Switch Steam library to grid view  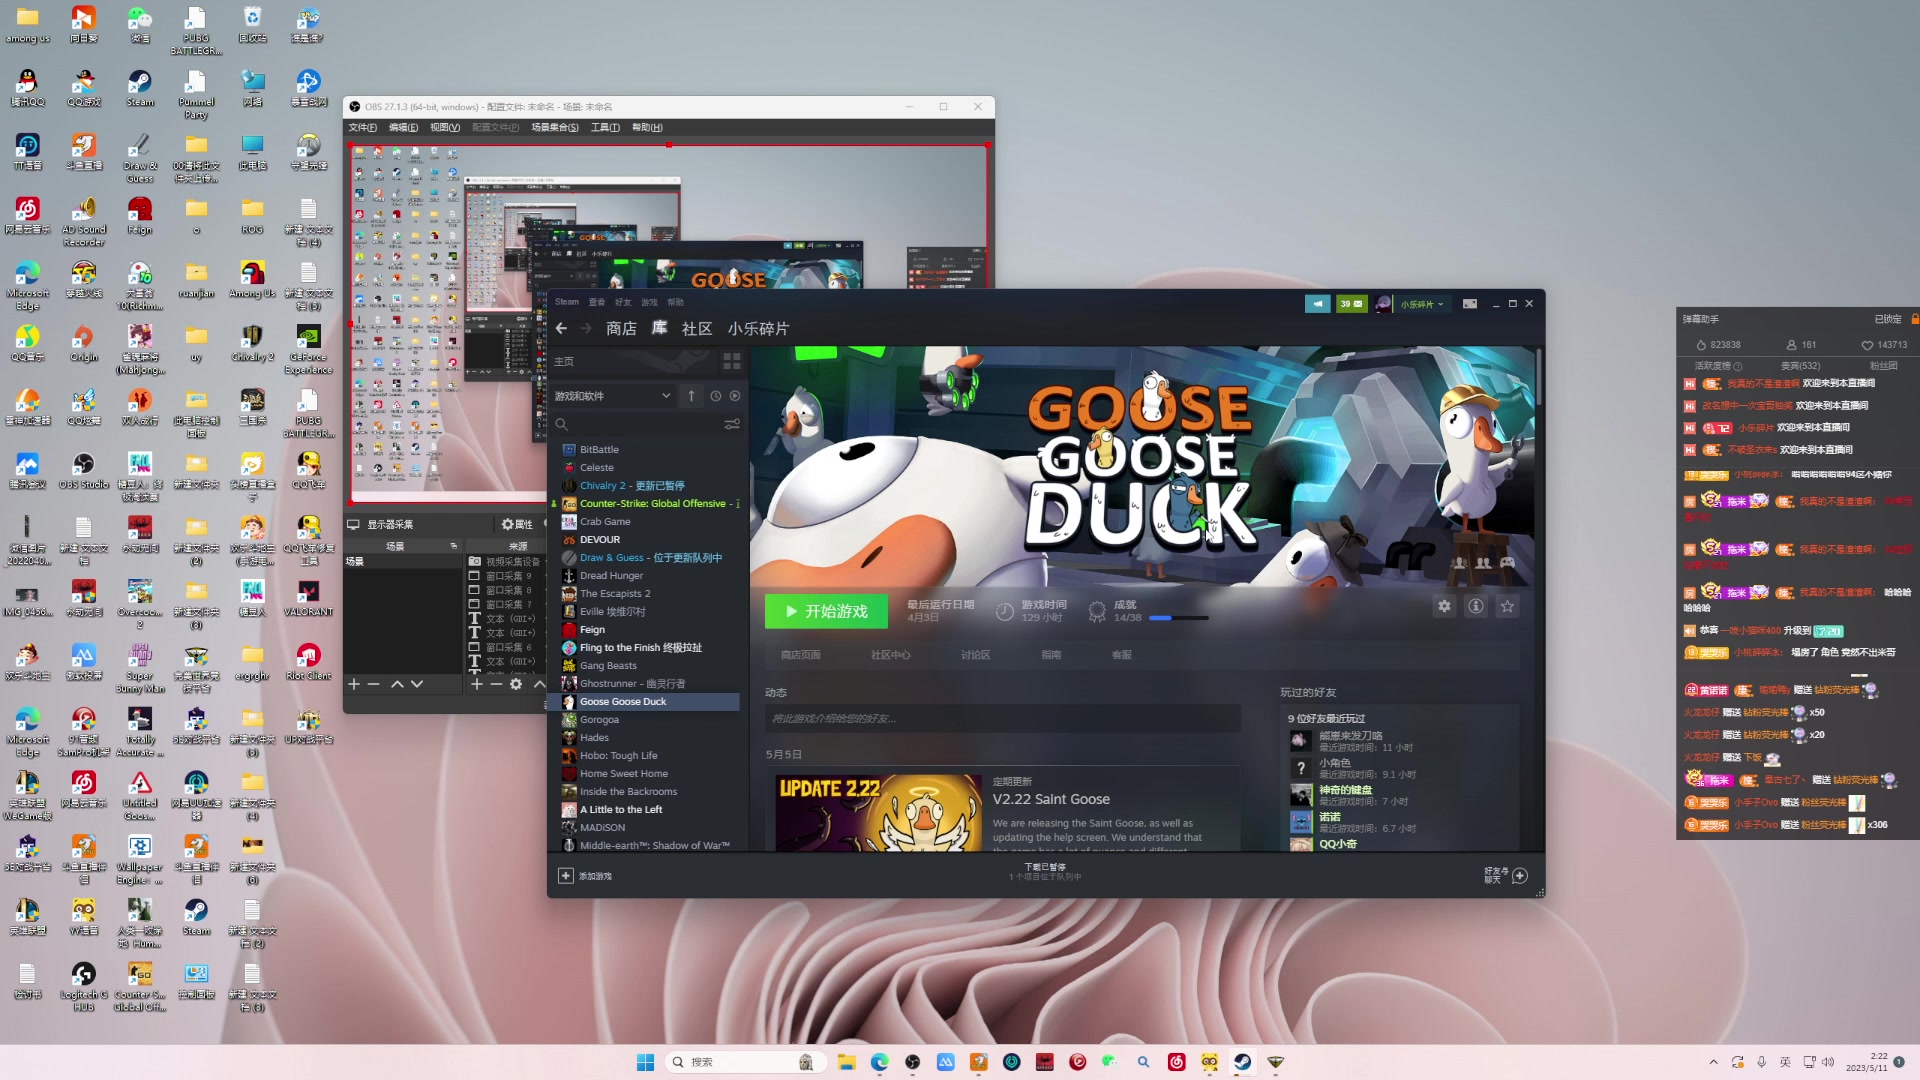click(x=732, y=361)
